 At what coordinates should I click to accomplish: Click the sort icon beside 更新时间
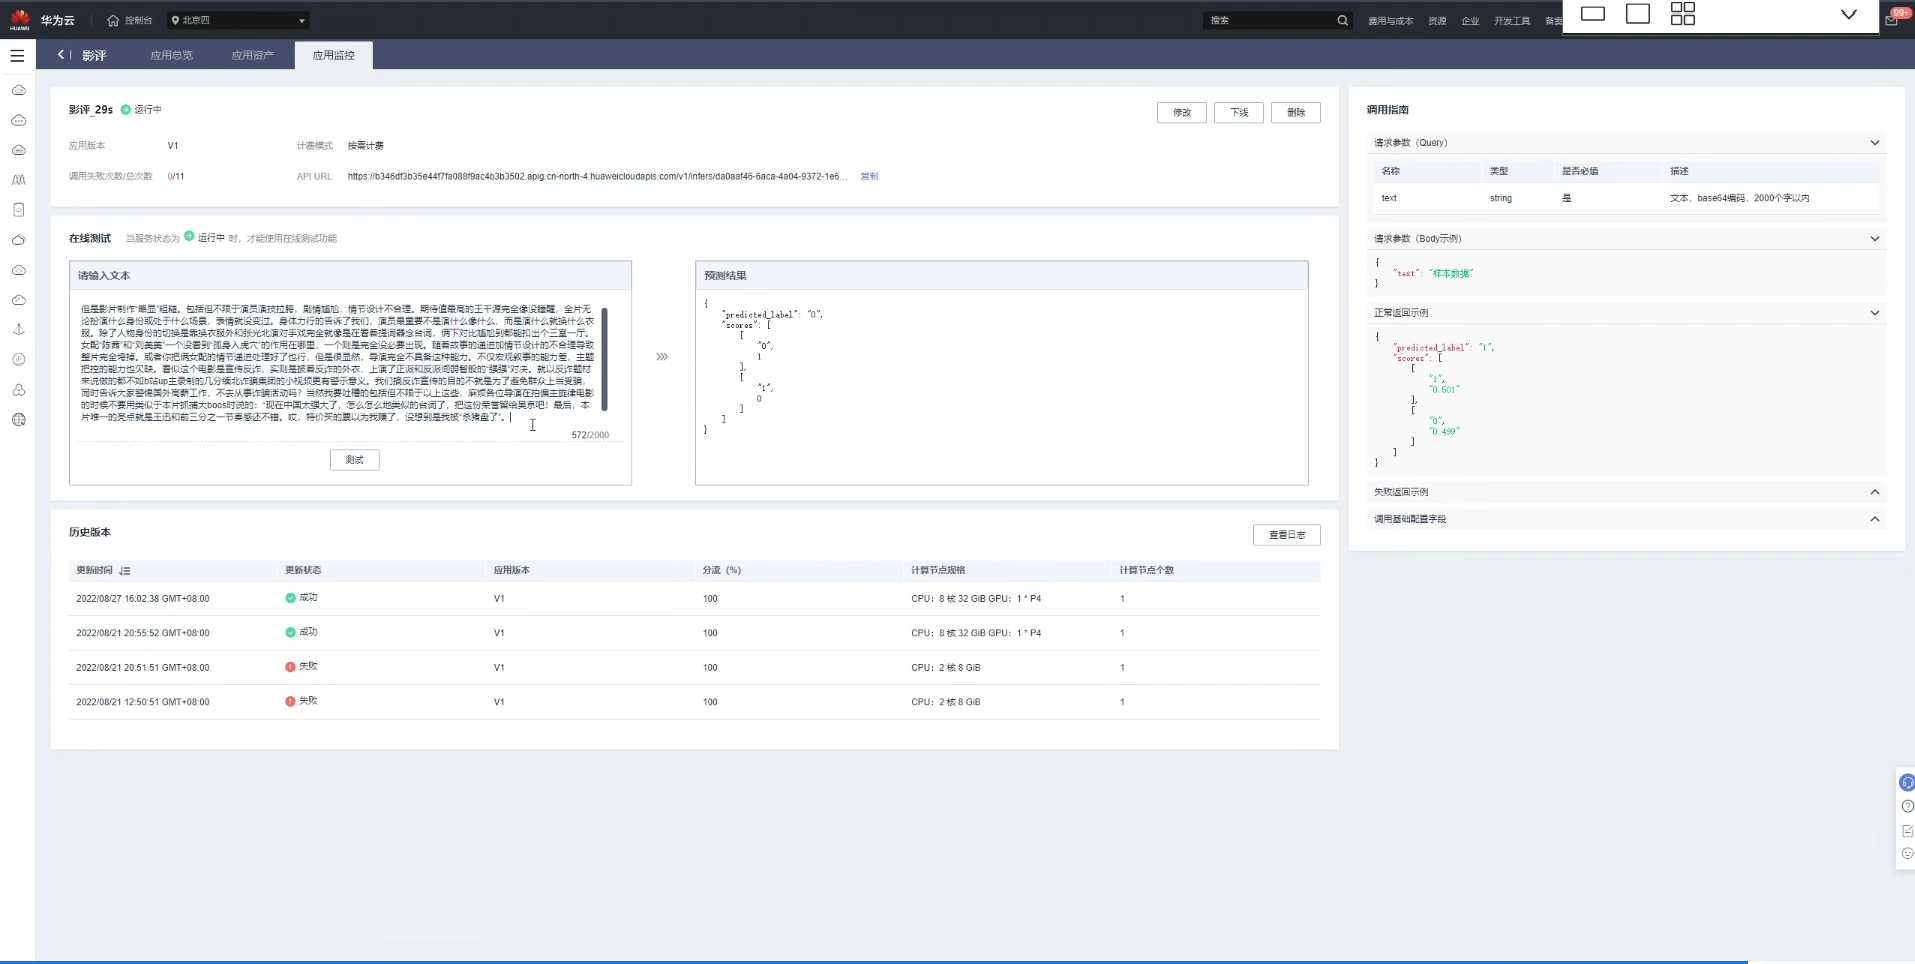(125, 571)
